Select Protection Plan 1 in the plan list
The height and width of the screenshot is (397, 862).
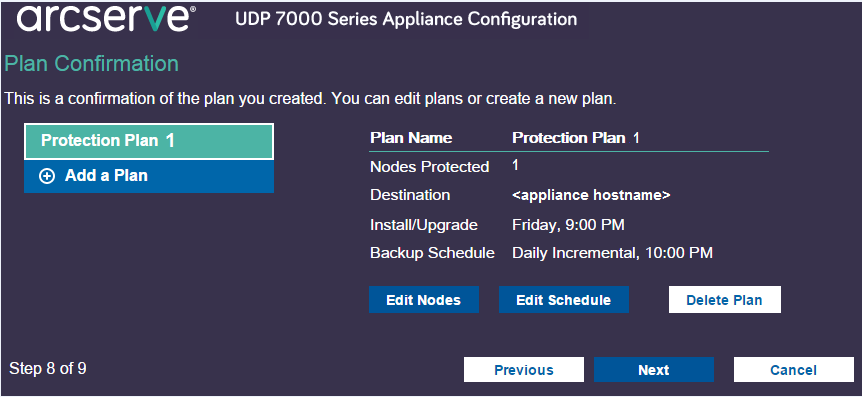[x=149, y=141]
